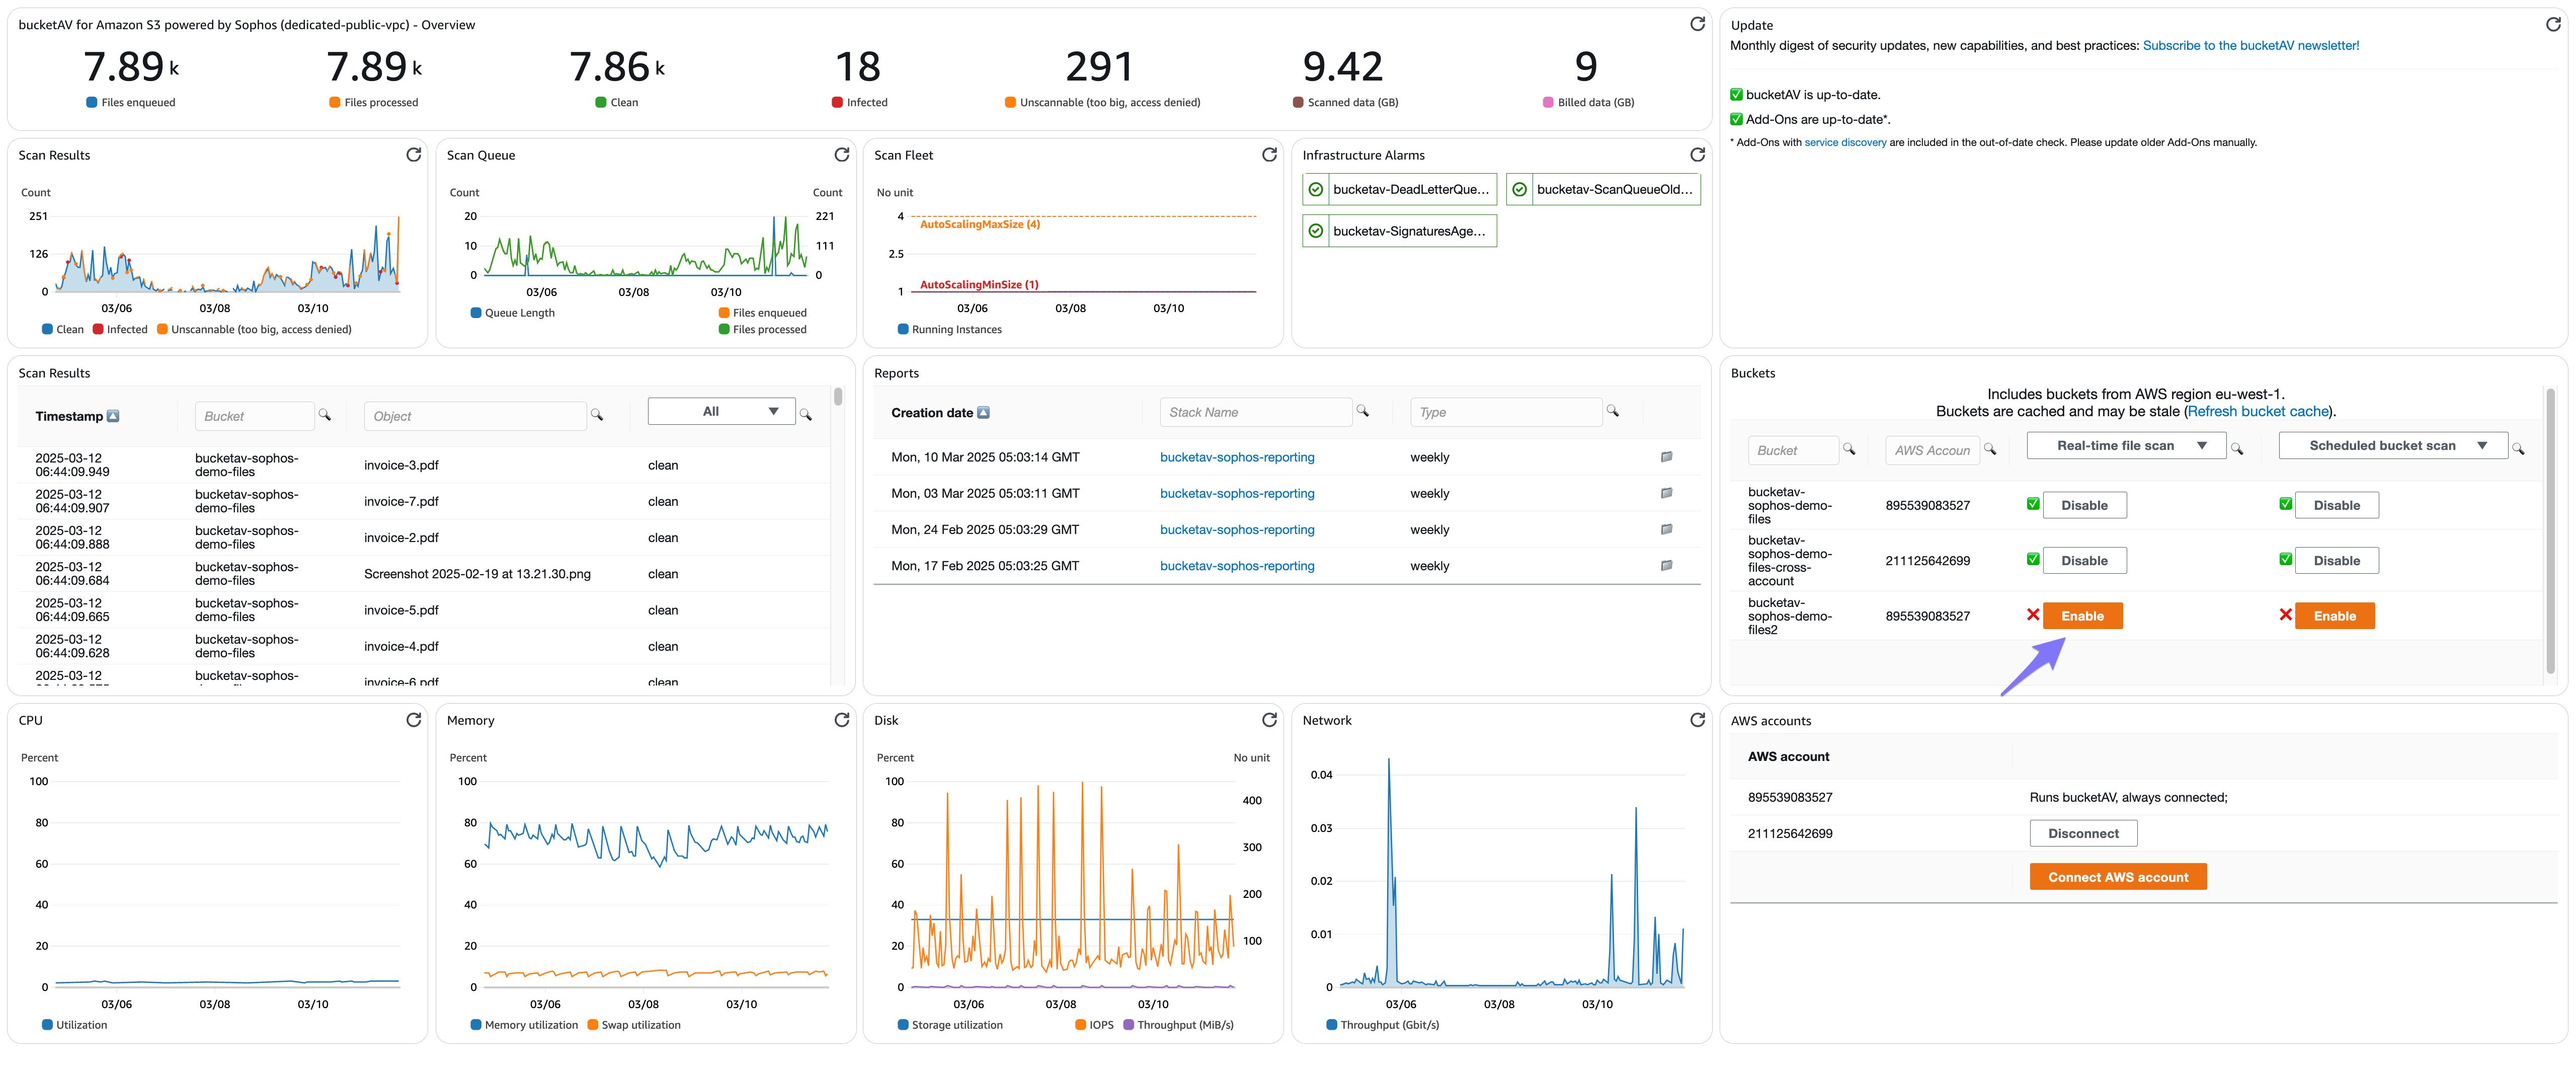
Task: Click the Bucket search magnifier in Scan Results
Action: pos(324,415)
